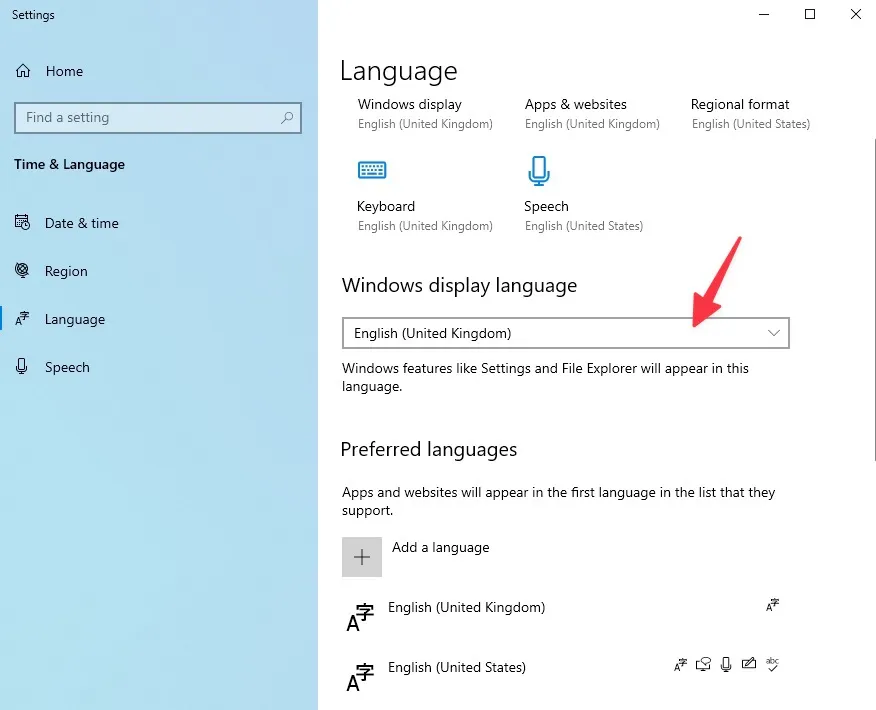Open Speech tile under Language

point(584,195)
